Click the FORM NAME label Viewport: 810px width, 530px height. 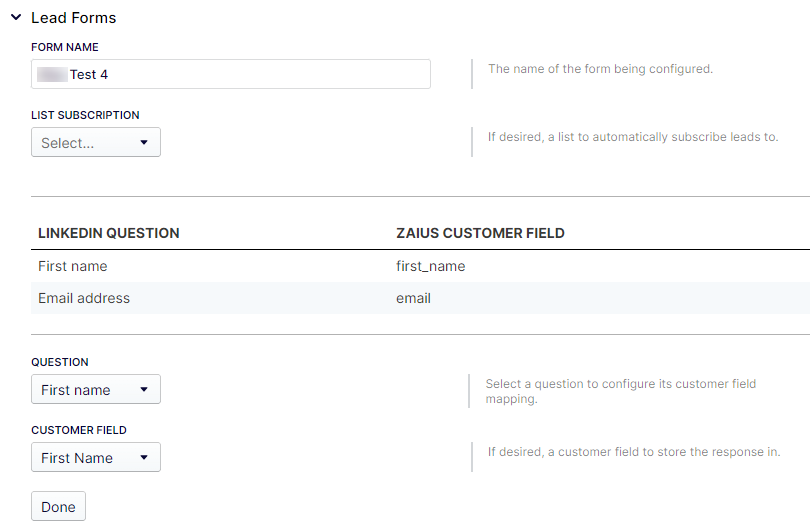tap(65, 47)
